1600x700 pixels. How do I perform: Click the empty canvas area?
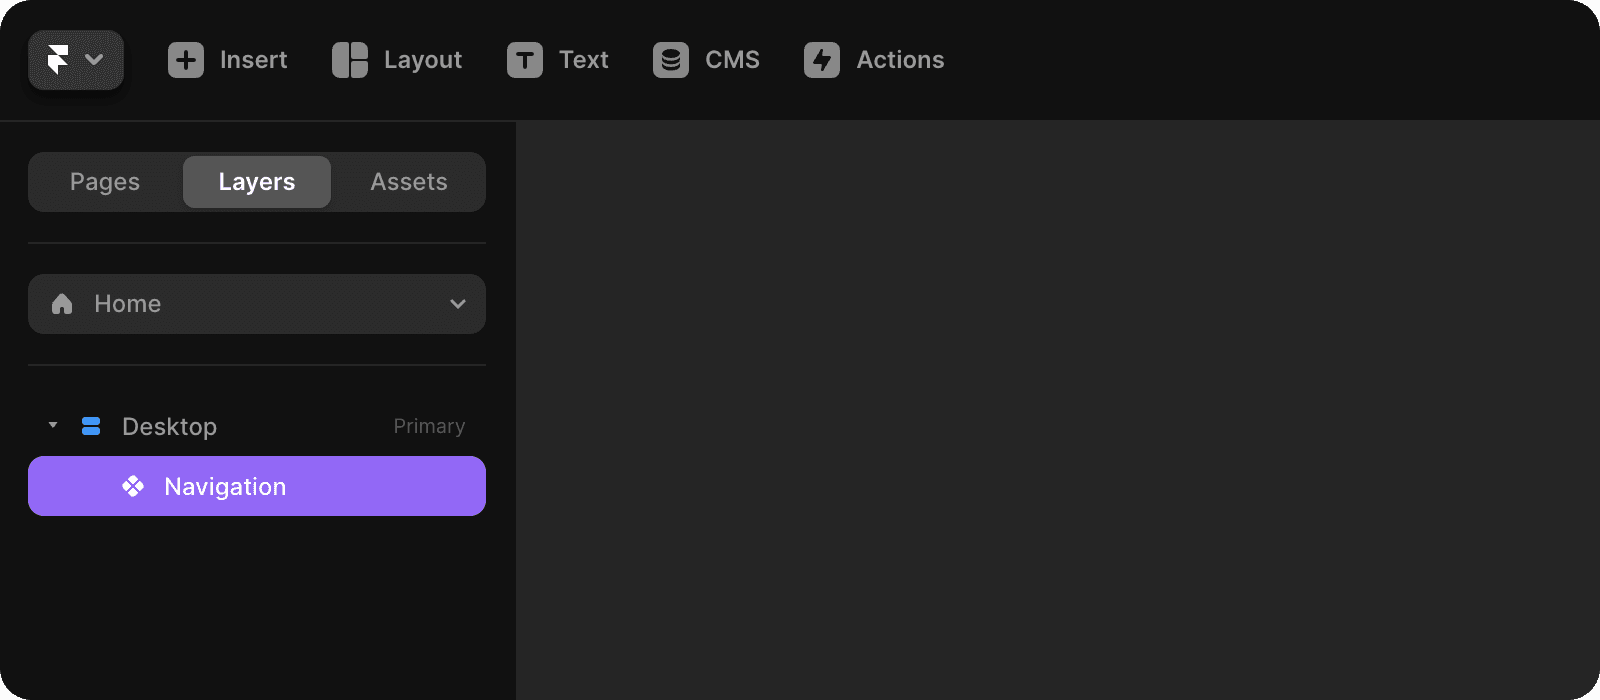1056,410
